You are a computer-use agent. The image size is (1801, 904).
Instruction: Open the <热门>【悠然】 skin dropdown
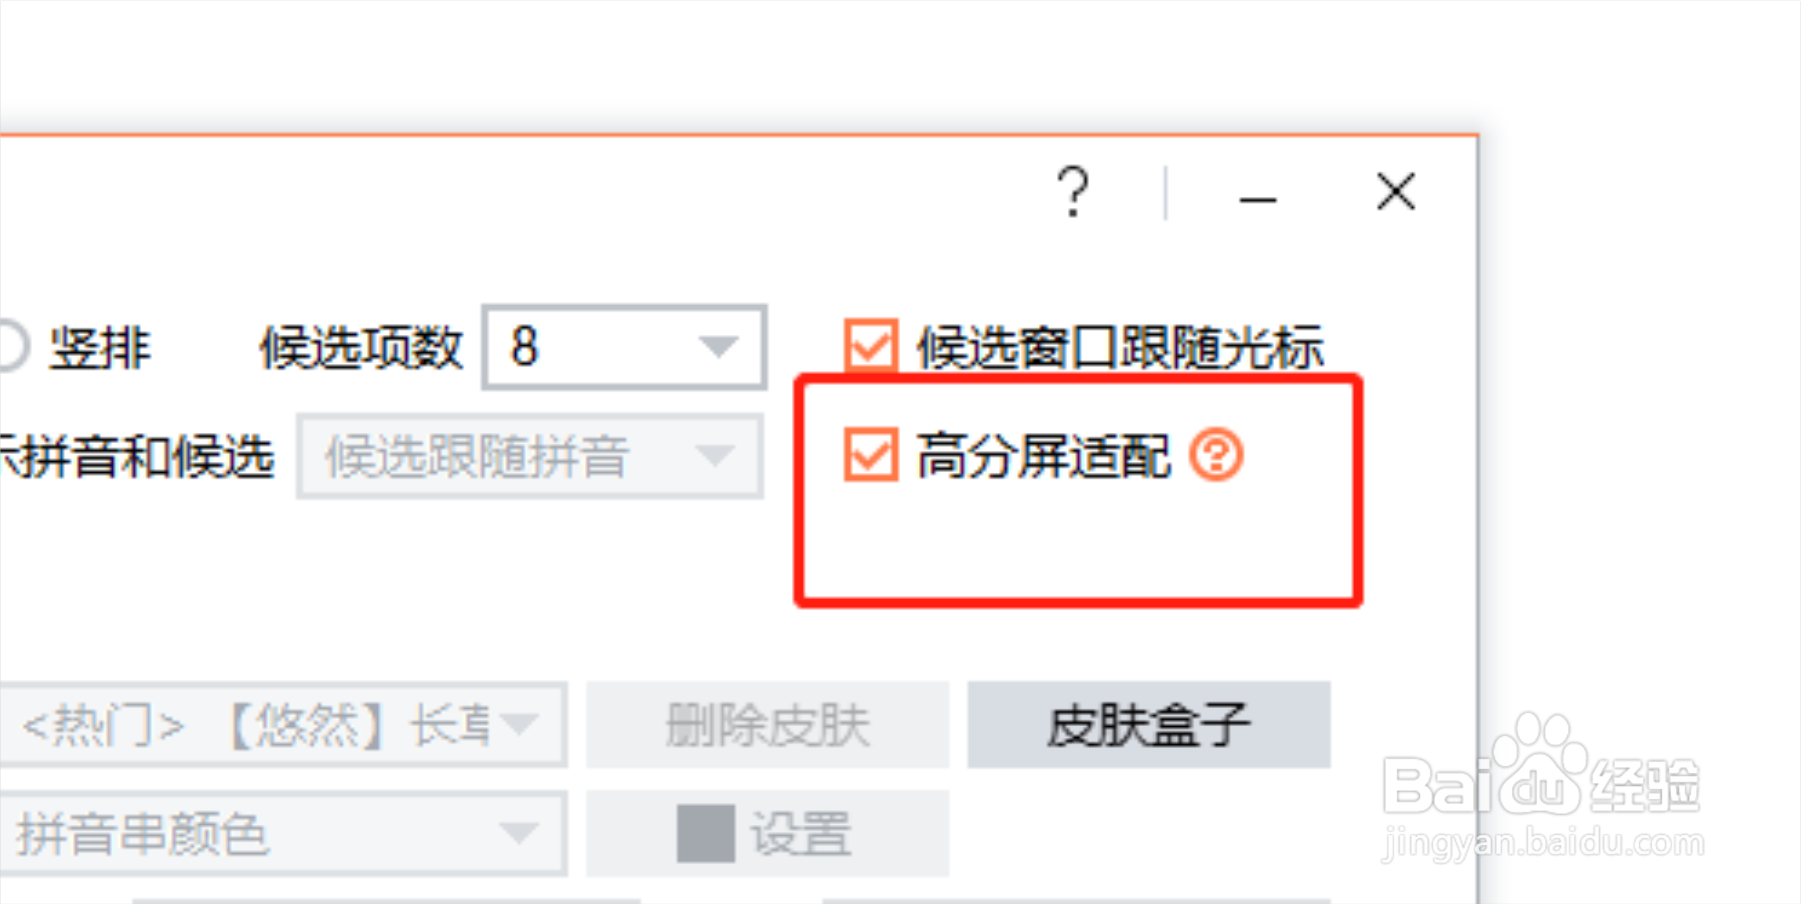click(x=284, y=725)
